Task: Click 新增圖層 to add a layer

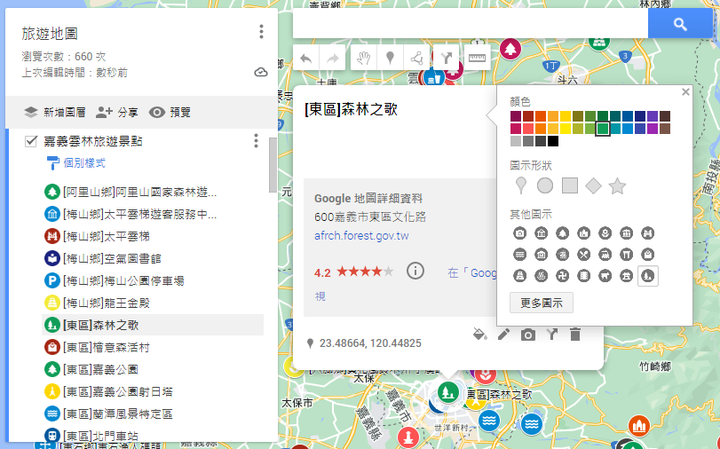Action: pyautogui.click(x=55, y=112)
